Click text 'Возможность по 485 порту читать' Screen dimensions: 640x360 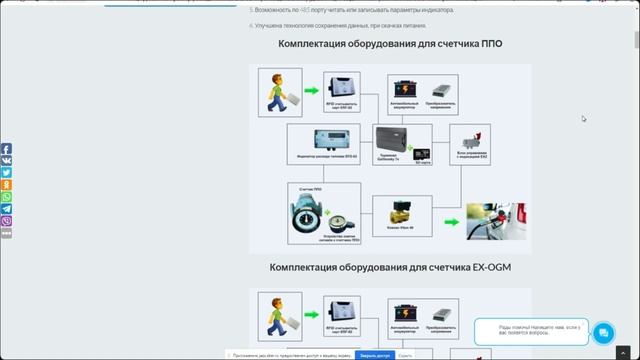pos(300,10)
